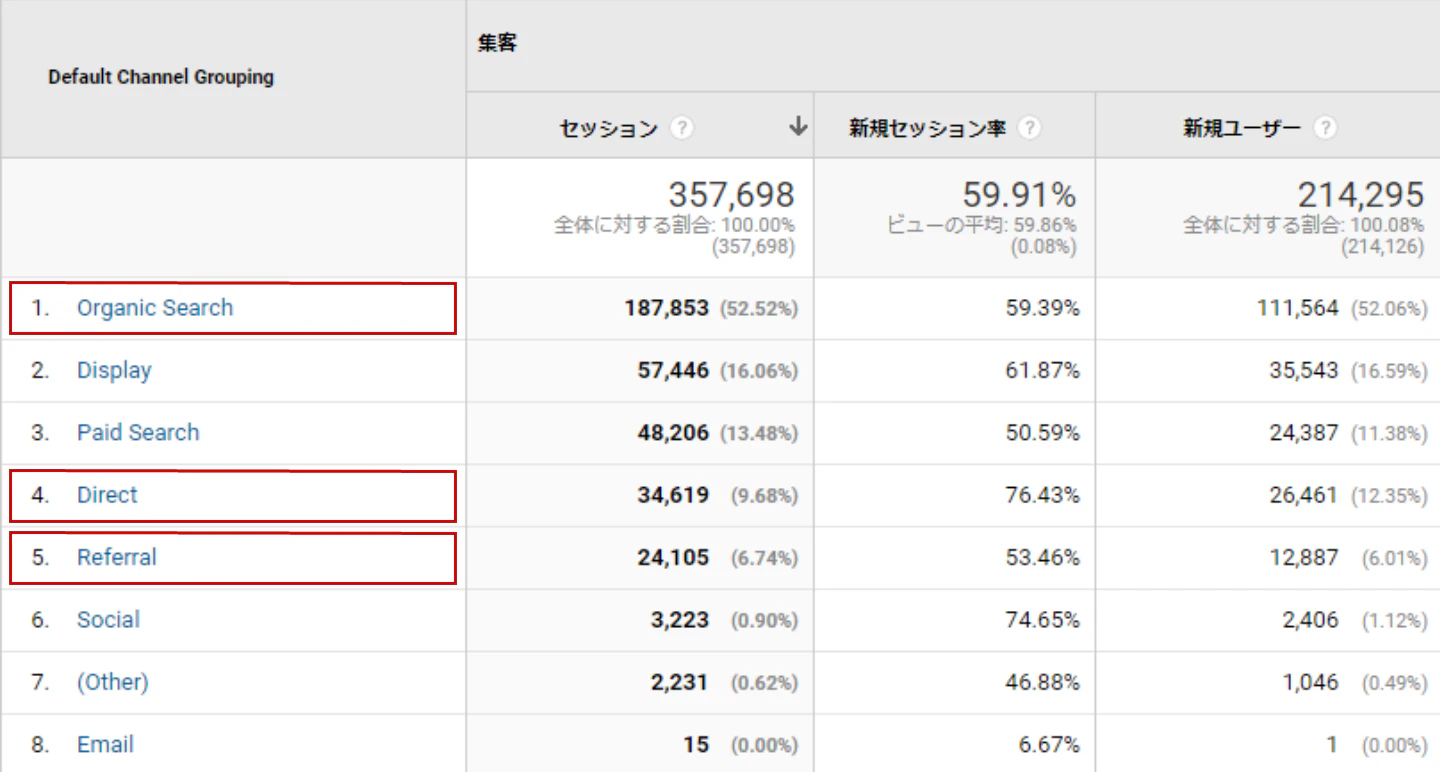
Task: Select Direct new session rate 76.43%
Action: tap(1043, 495)
